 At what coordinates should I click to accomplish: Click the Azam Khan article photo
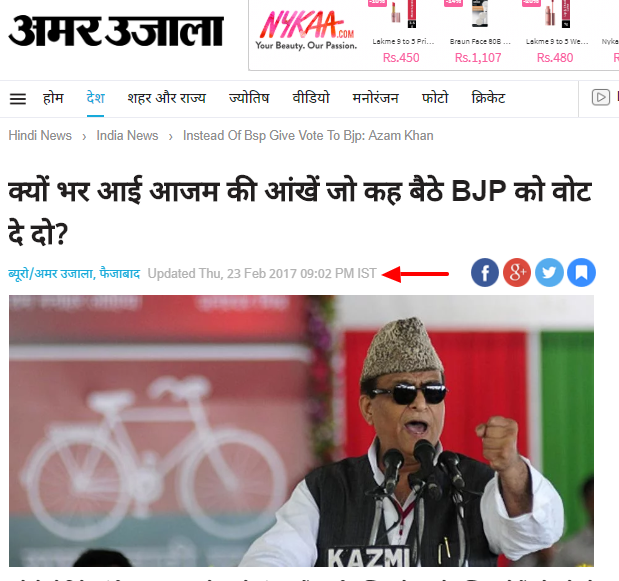(x=301, y=431)
